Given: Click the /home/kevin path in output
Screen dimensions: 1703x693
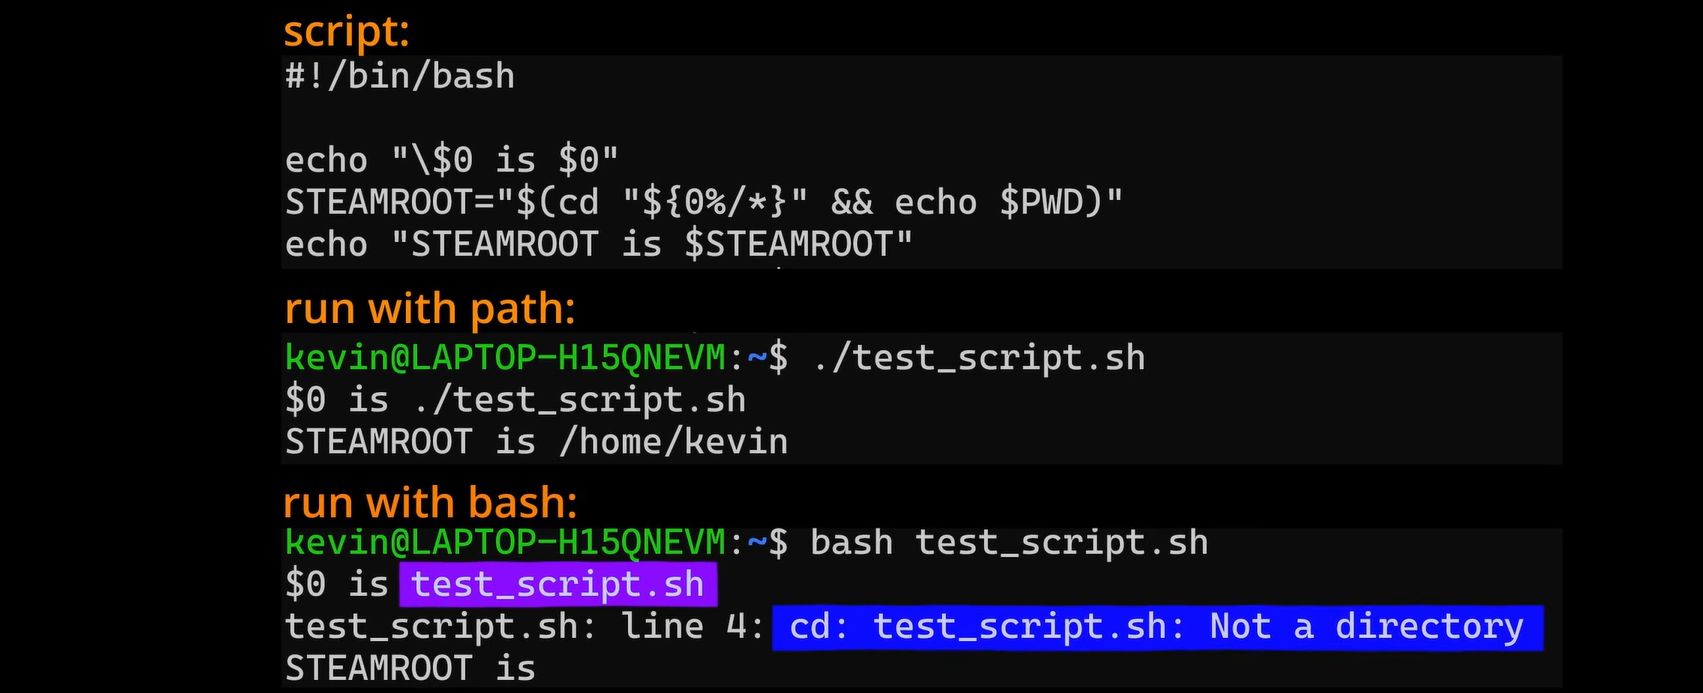Looking at the screenshot, I should click(x=673, y=442).
